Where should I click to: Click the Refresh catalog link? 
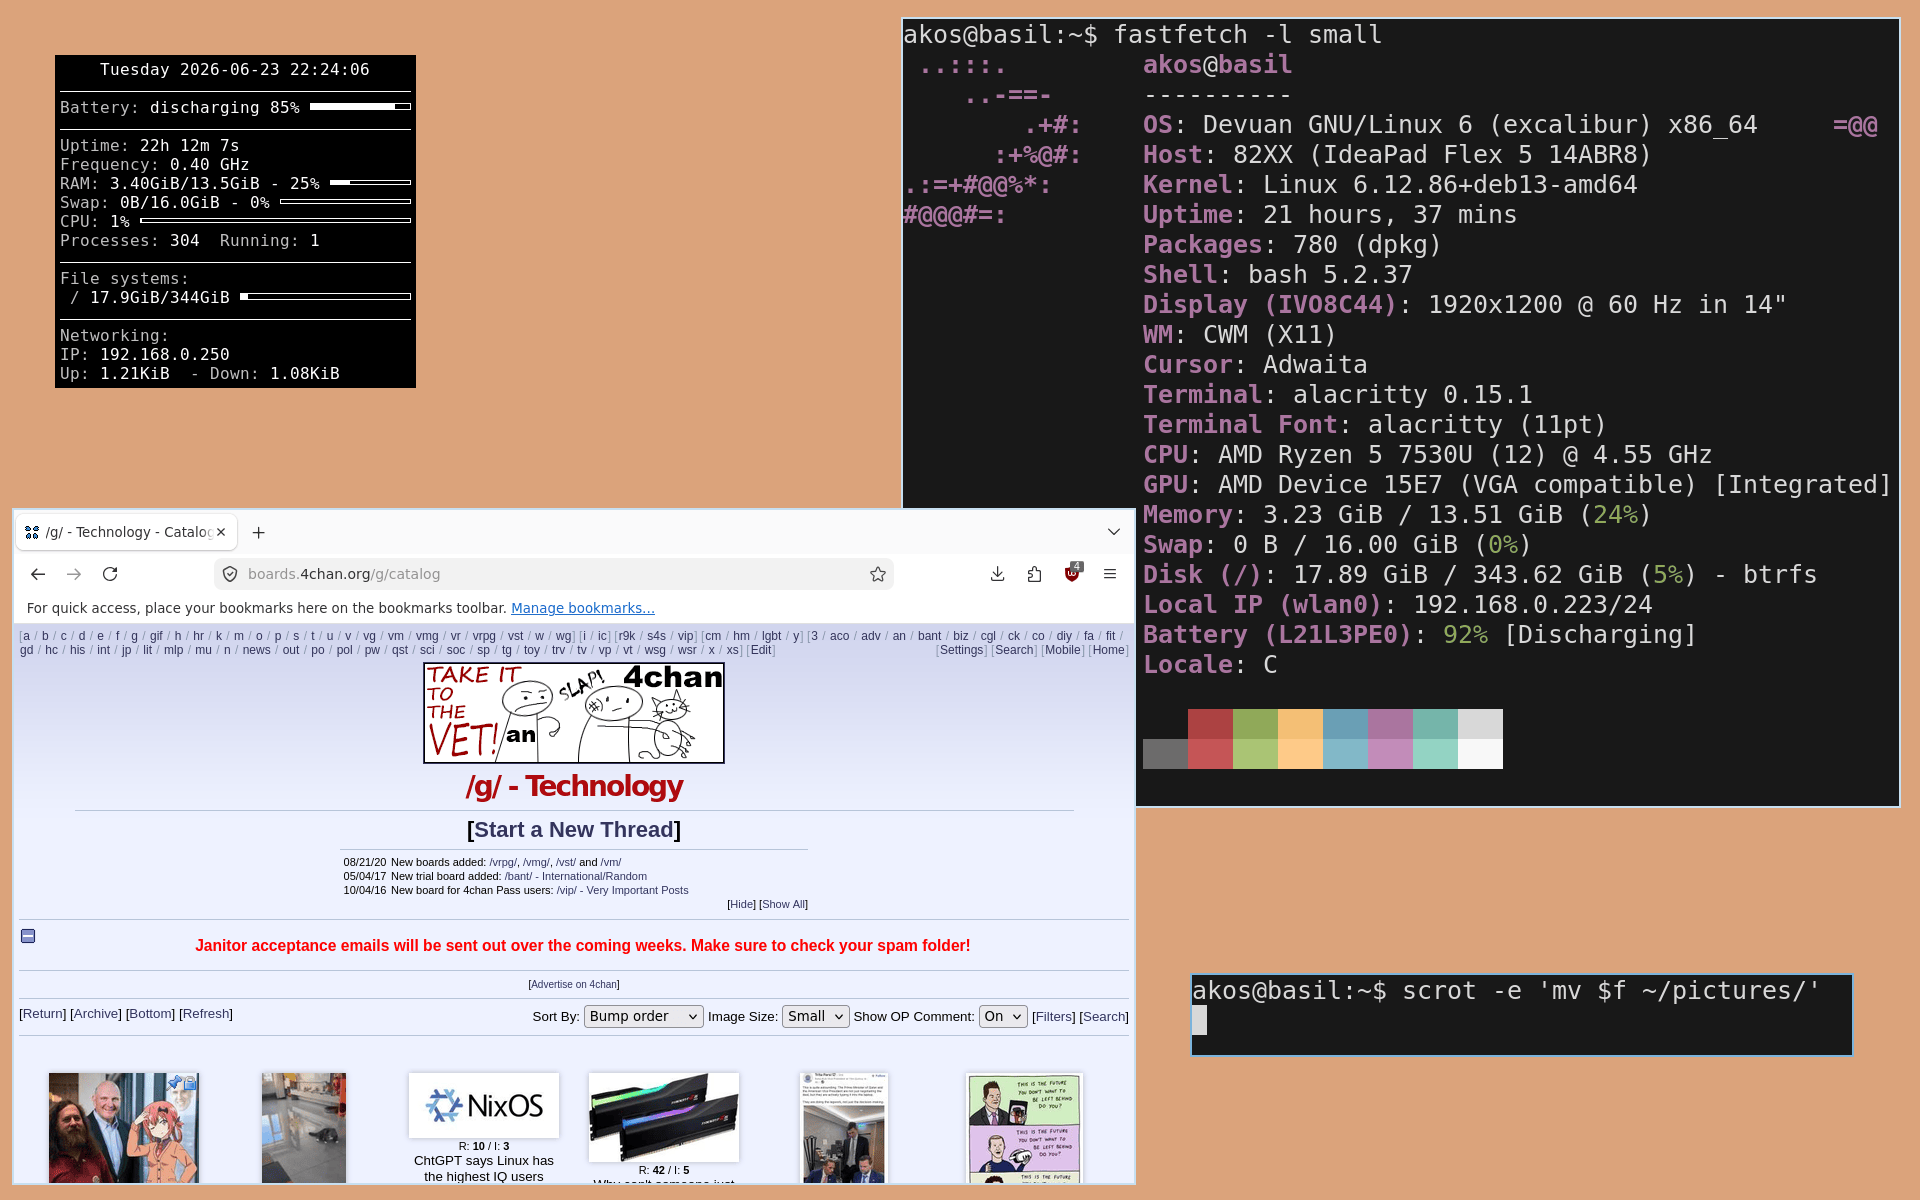pyautogui.click(x=206, y=1014)
